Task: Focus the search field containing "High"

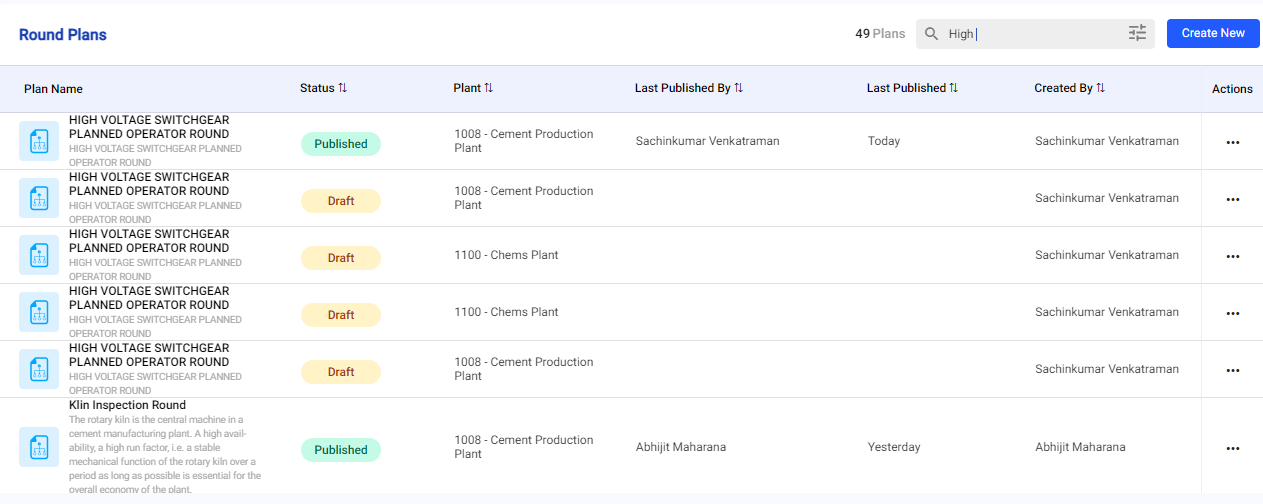Action: pyautogui.click(x=1030, y=34)
